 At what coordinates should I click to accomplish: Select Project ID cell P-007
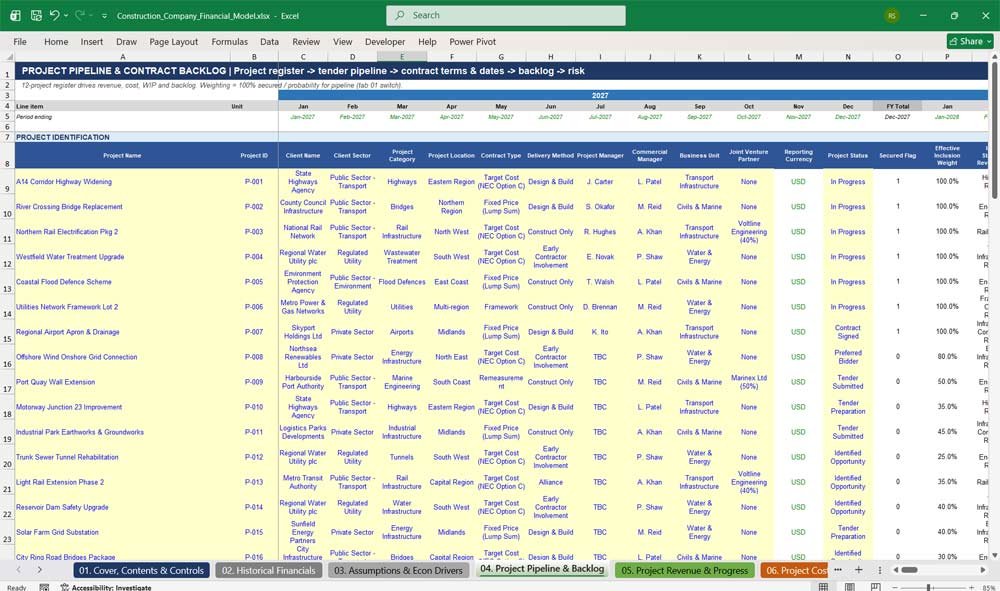tap(254, 332)
